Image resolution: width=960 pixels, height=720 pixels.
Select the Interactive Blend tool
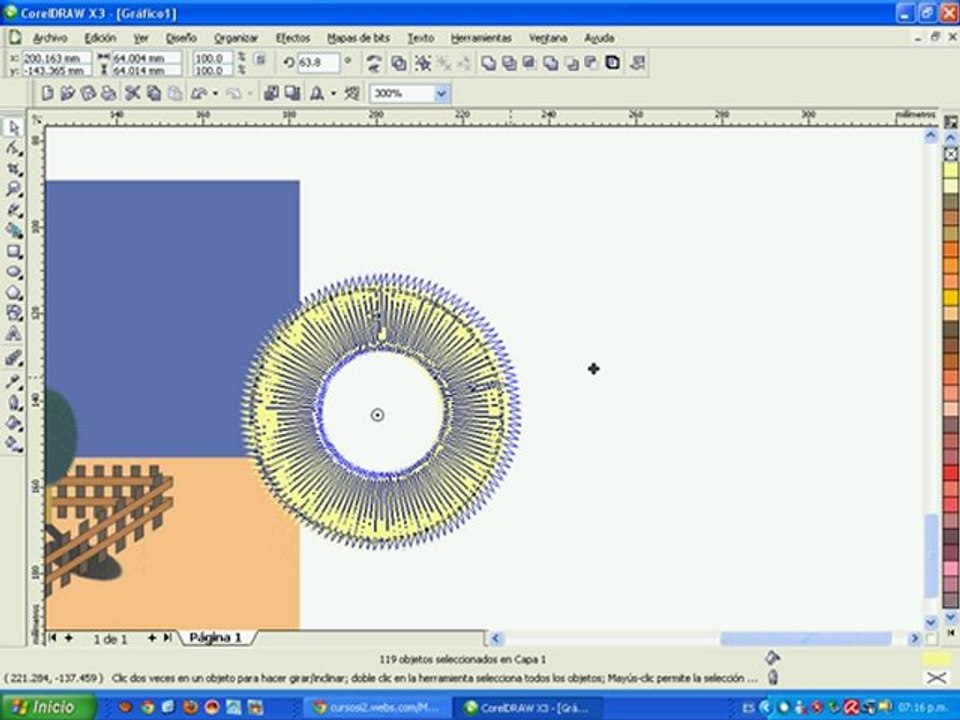pos(13,359)
